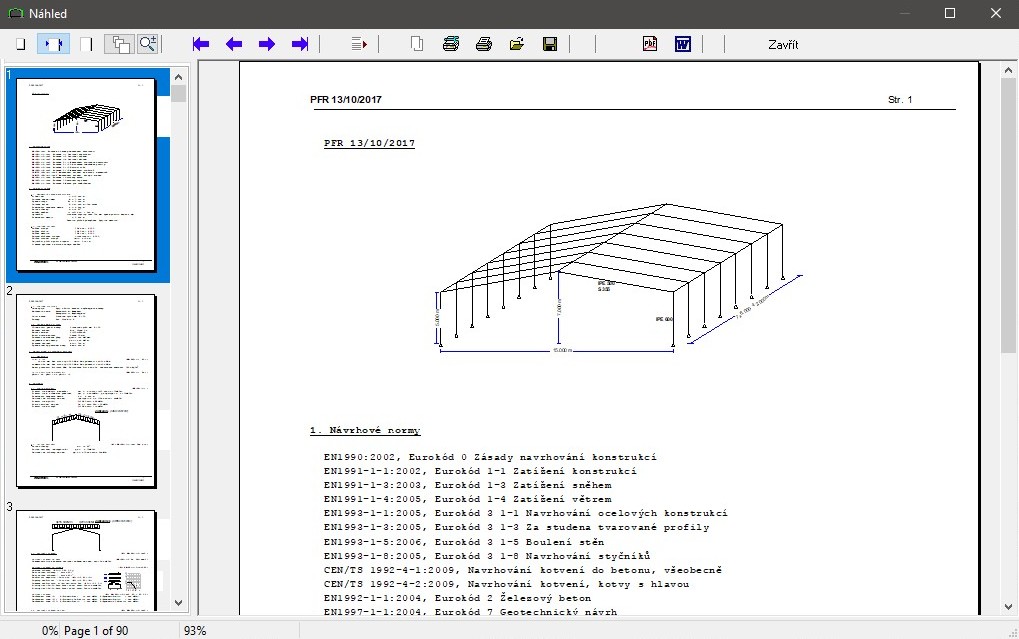
Task: Click thumbnail panel scroll down arrow
Action: 179,603
